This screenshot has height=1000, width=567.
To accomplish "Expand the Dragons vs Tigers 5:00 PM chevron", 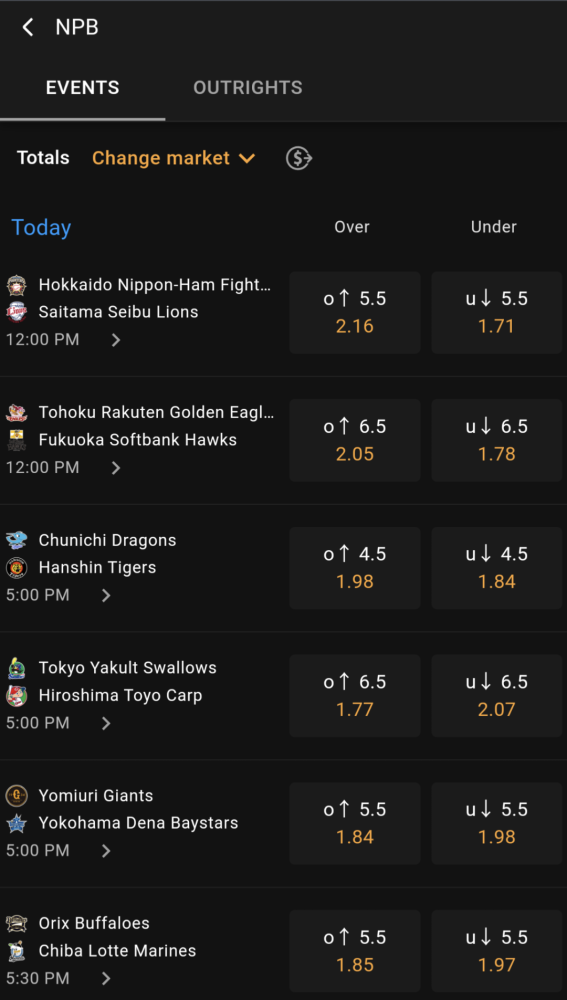I will (106, 595).
